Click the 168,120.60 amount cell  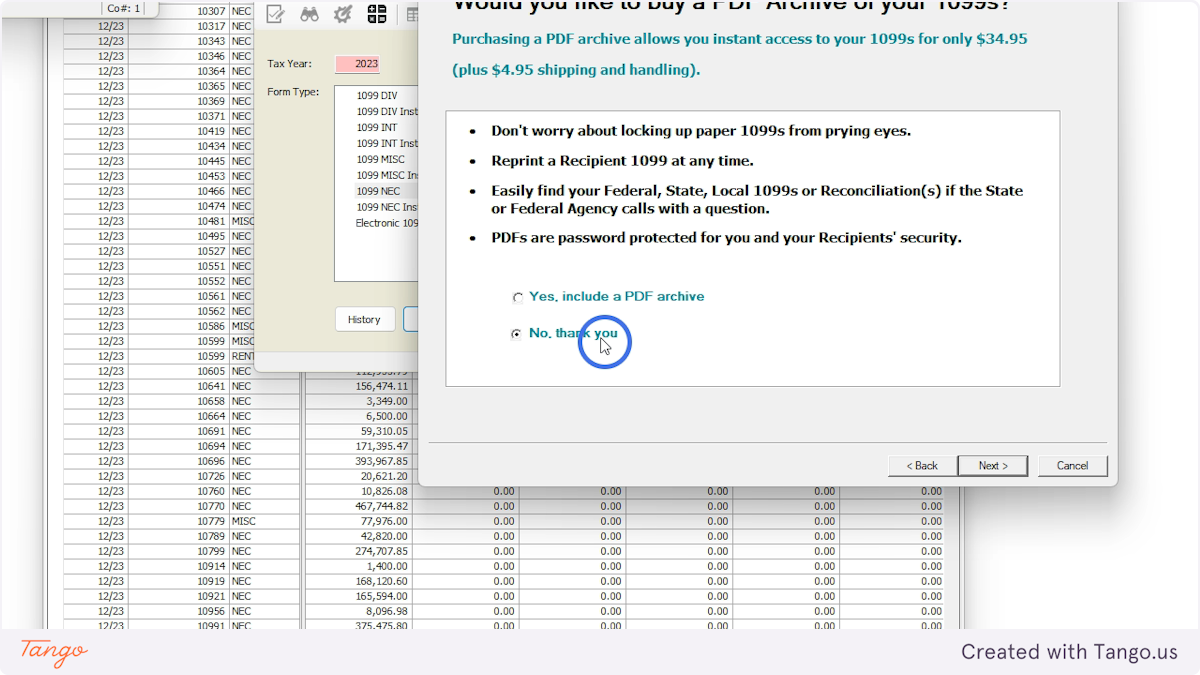[359, 581]
